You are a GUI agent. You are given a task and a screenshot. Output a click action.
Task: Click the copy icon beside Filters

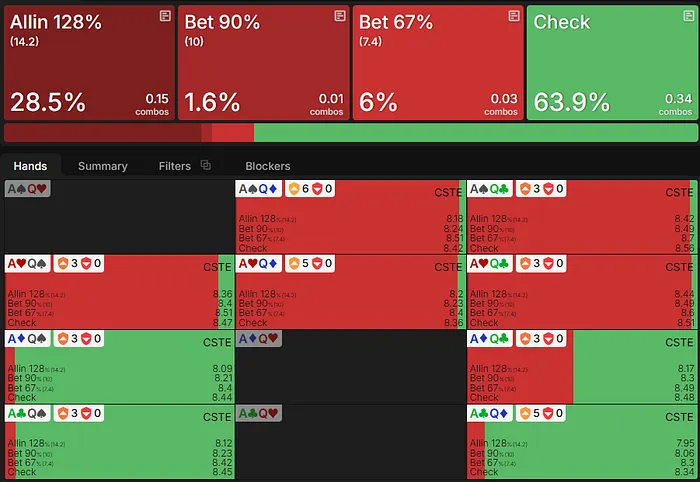(206, 165)
